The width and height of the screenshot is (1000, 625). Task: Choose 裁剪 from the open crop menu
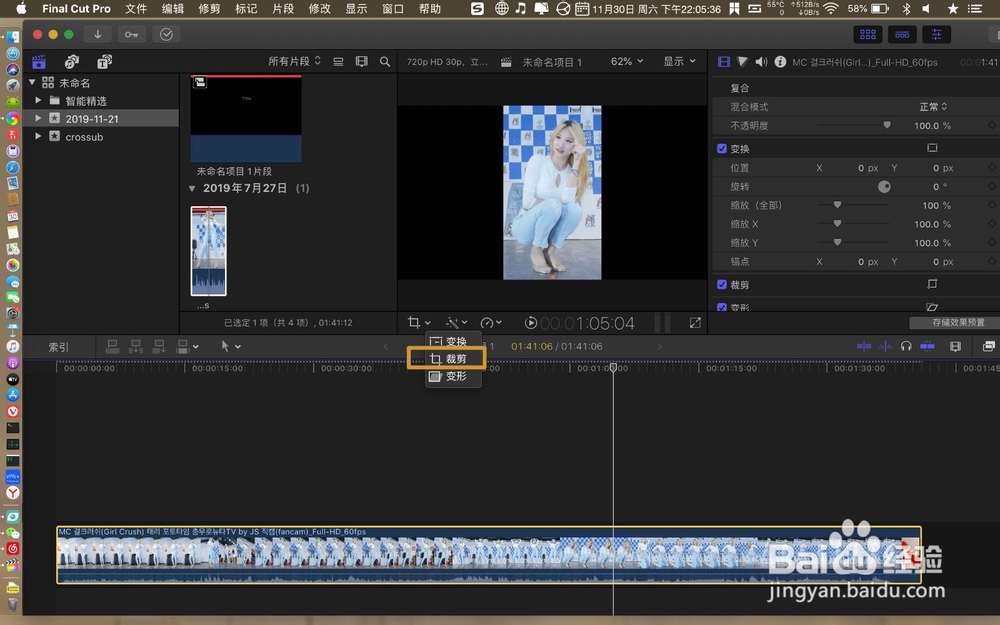tap(450, 359)
